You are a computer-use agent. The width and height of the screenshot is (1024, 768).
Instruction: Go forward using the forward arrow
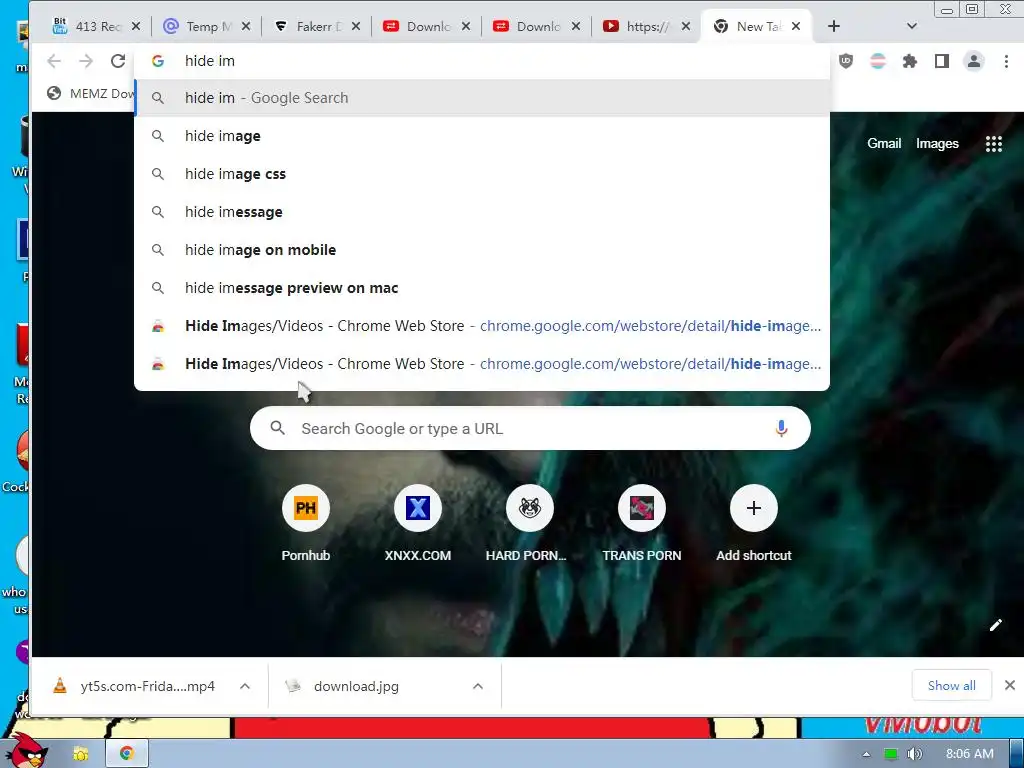click(86, 61)
